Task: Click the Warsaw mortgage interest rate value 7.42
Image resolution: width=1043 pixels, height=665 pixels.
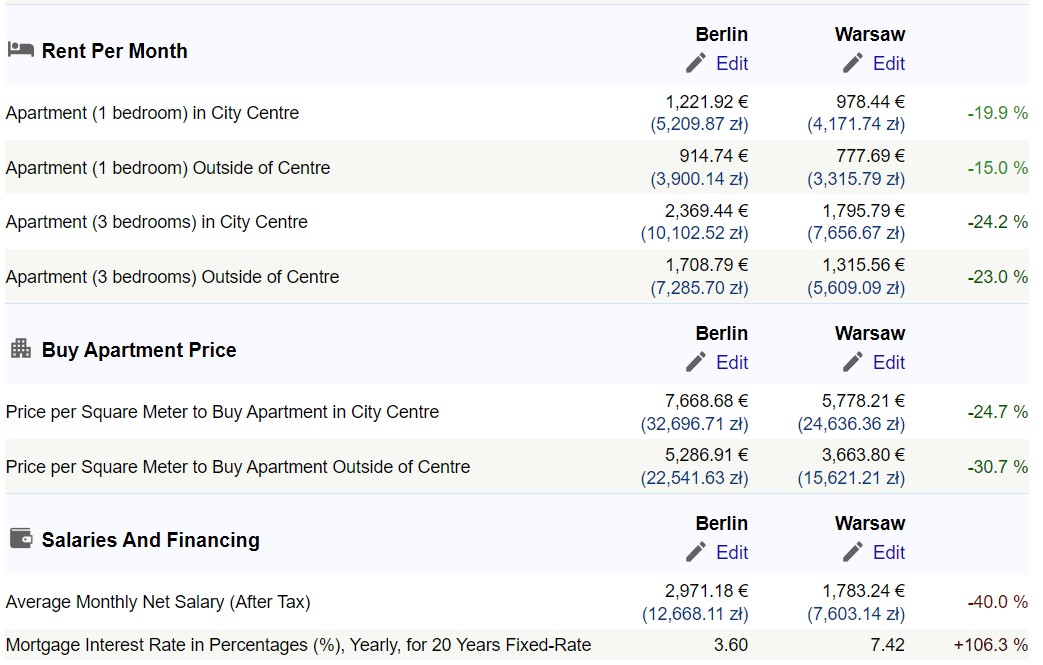Action: (887, 645)
